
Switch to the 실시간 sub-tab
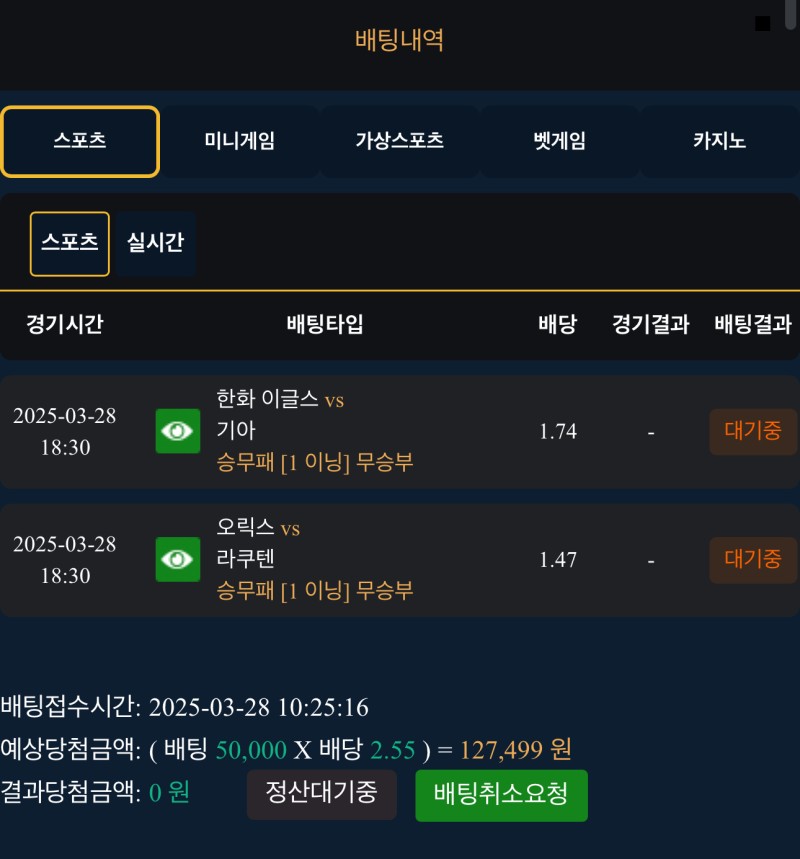[x=155, y=243]
